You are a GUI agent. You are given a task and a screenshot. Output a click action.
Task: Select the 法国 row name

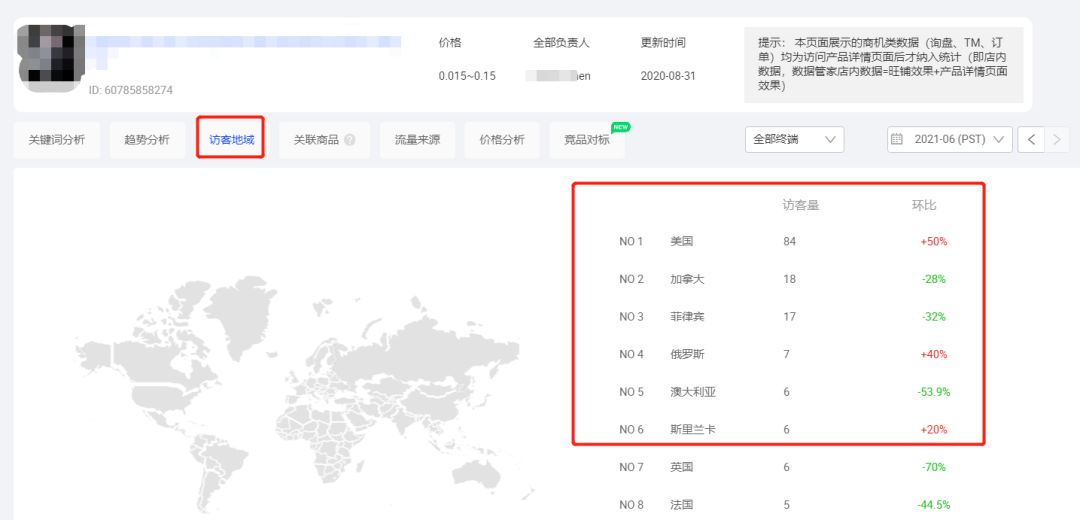681,504
